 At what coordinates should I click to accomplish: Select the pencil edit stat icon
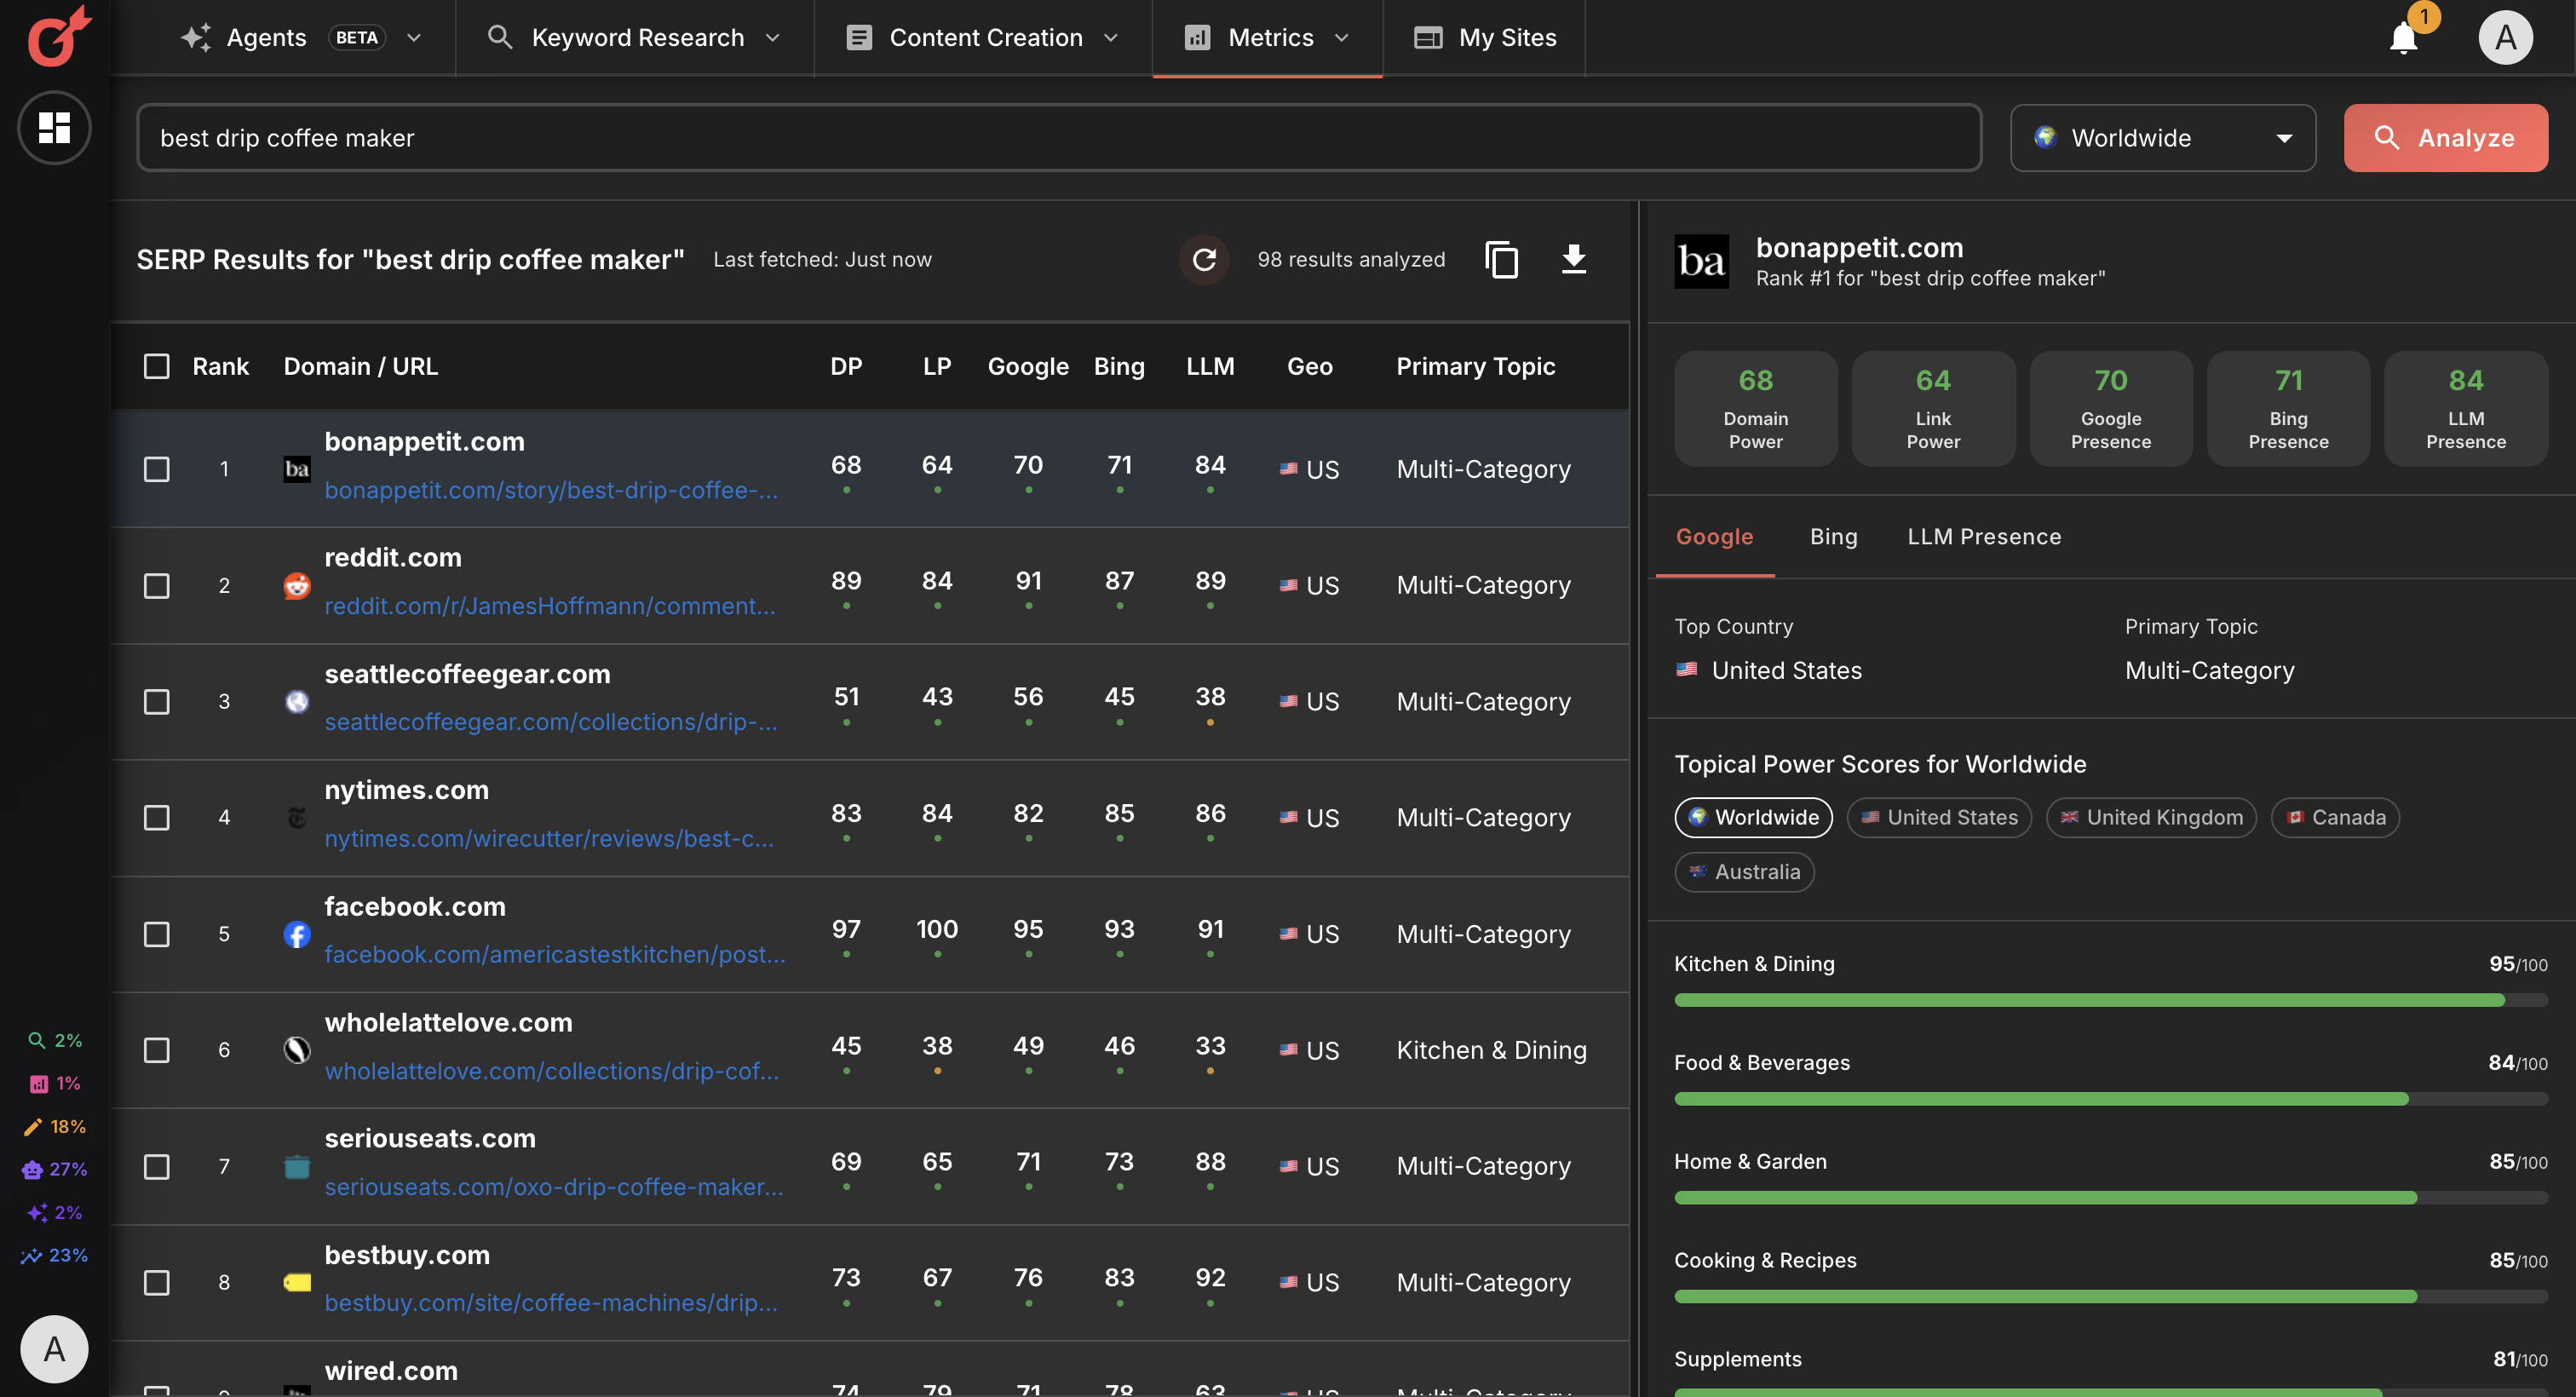pos(33,1126)
